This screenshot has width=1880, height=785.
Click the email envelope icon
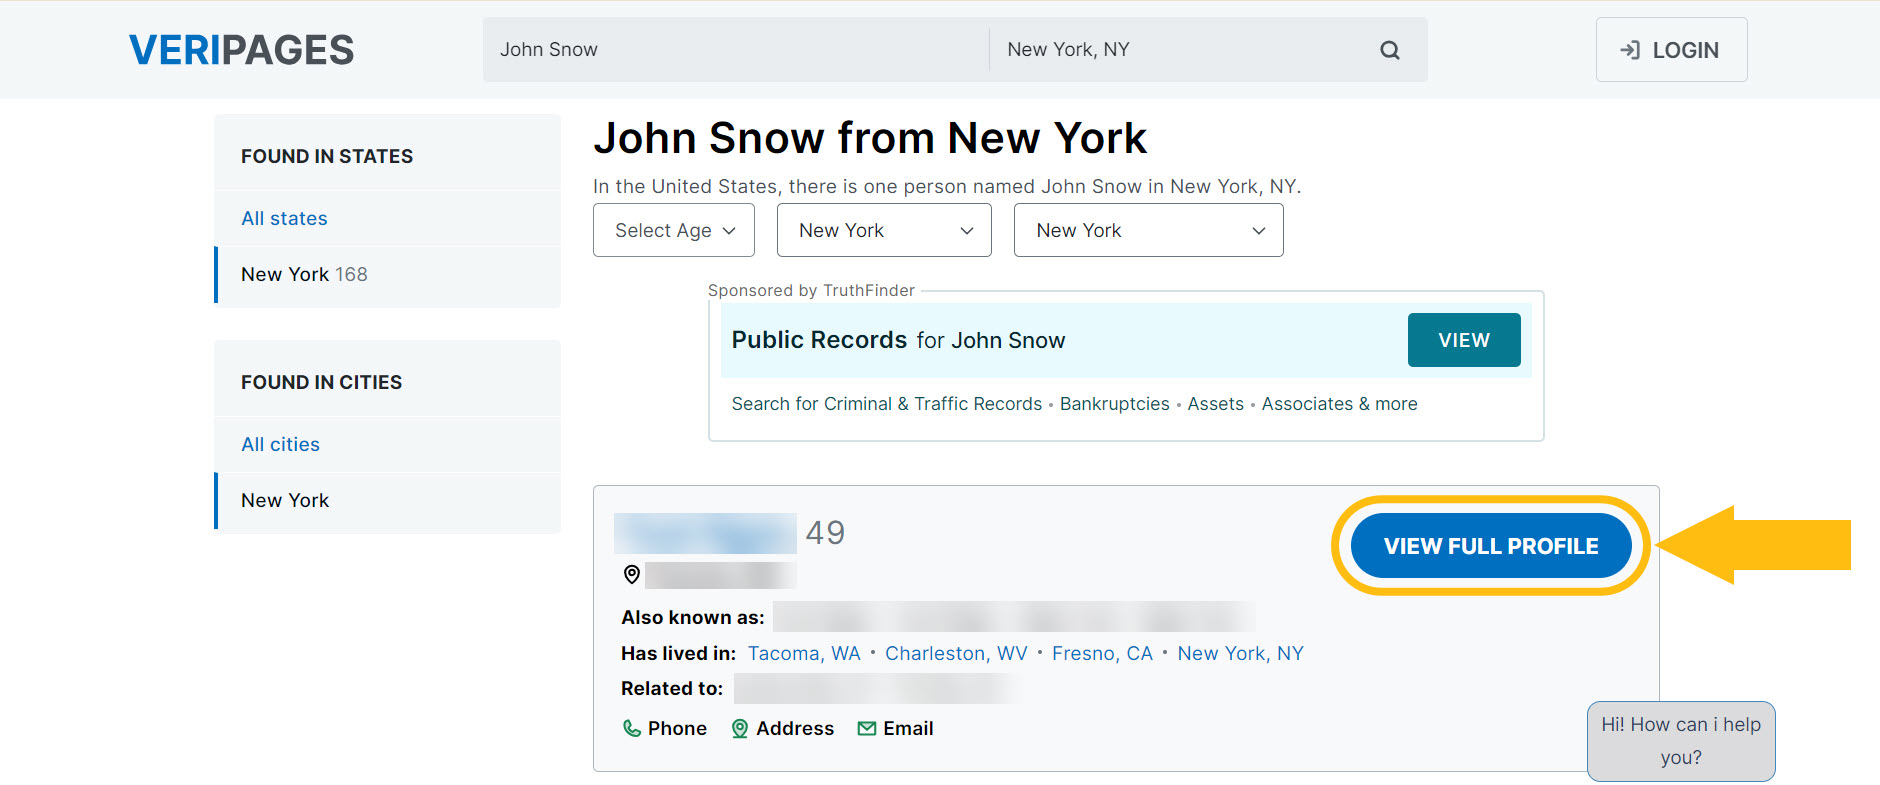pyautogui.click(x=867, y=729)
